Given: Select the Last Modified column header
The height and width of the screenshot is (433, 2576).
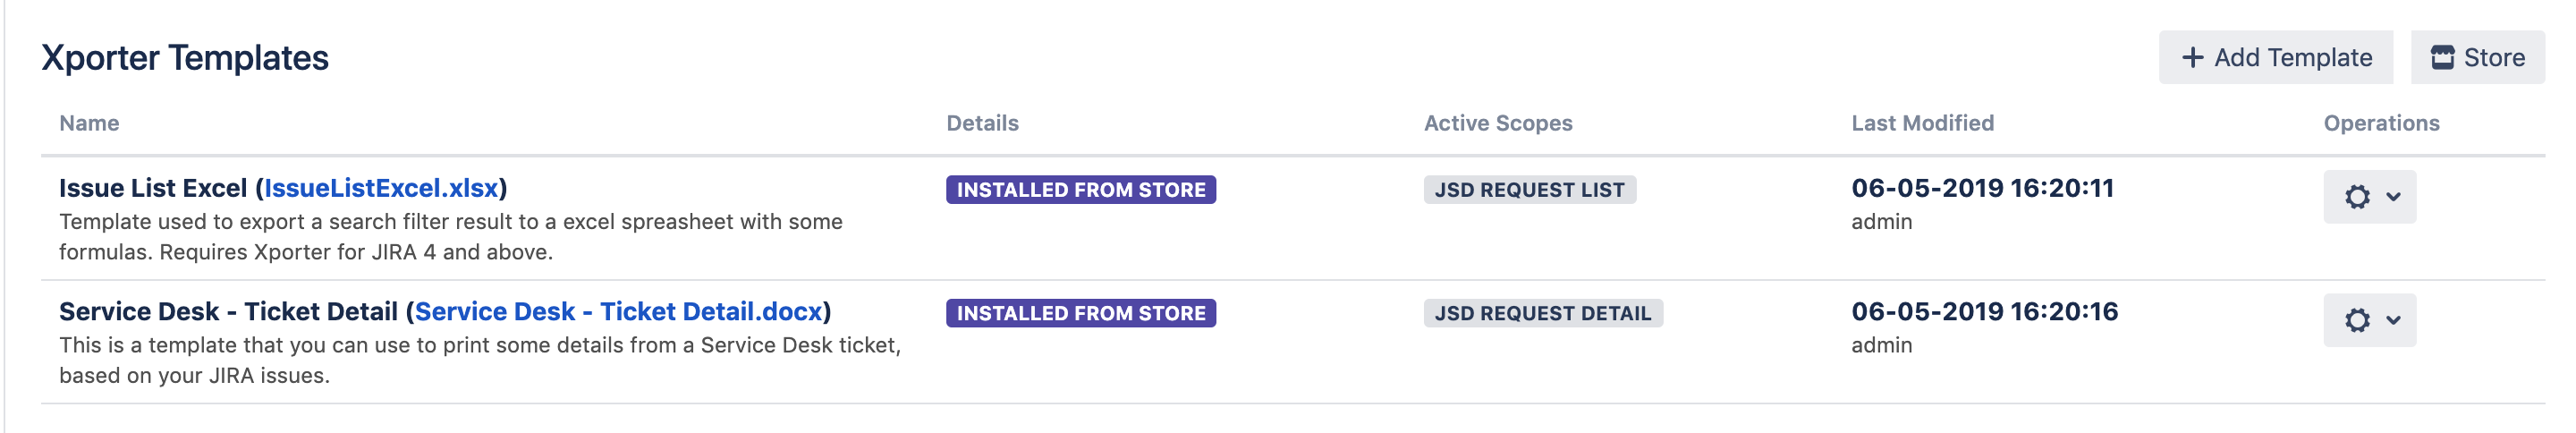Looking at the screenshot, I should pyautogui.click(x=1921, y=123).
